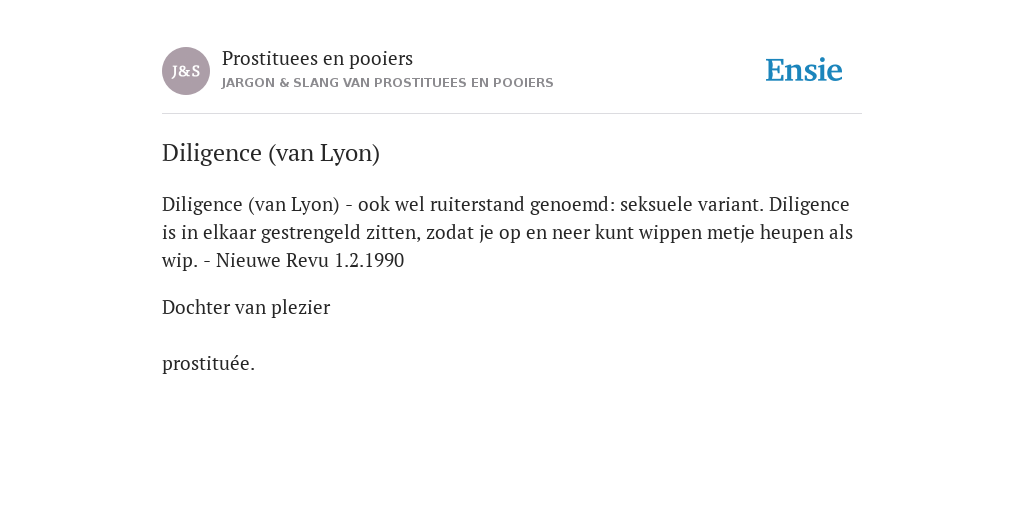Click the horizontal divider below the header
1024x512 pixels.
[512, 114]
